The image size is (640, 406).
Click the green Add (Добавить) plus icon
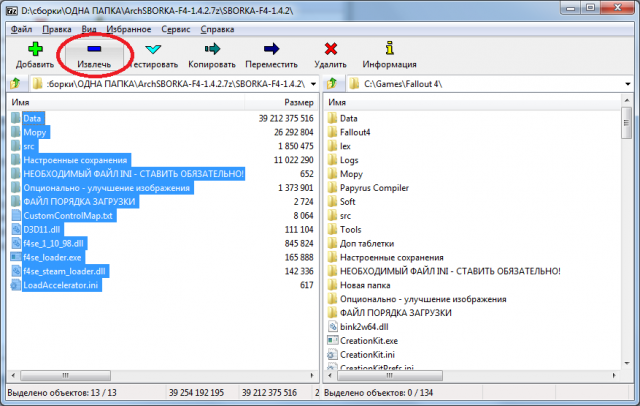tap(35, 48)
